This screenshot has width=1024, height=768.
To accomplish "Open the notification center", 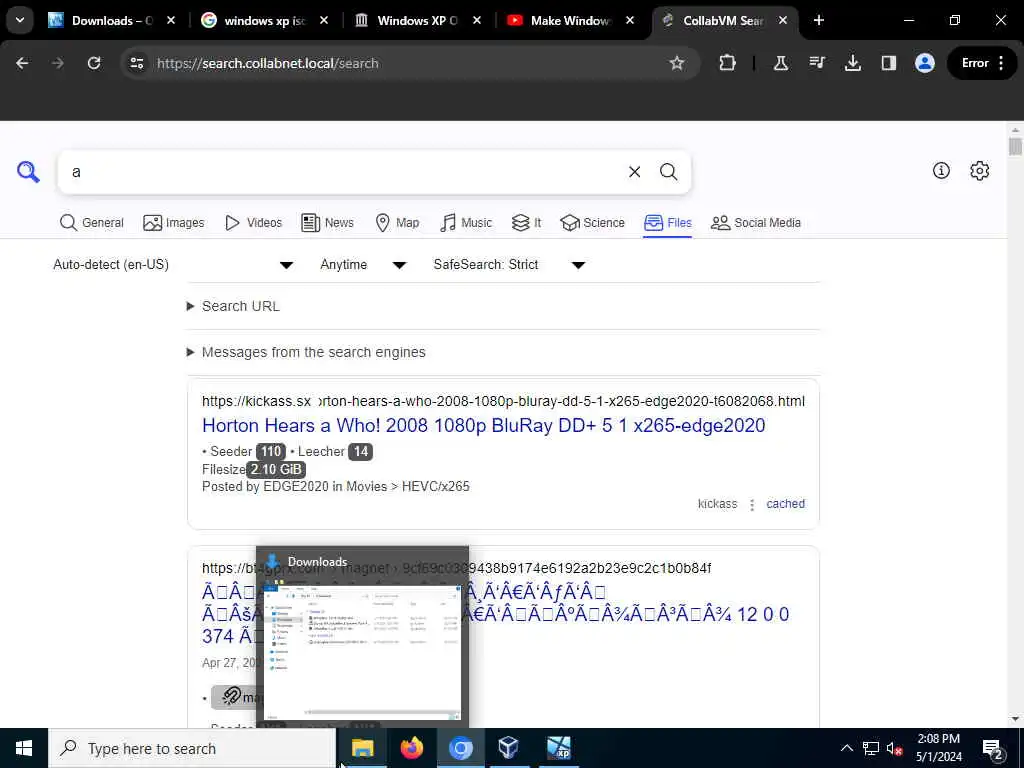I will point(992,749).
